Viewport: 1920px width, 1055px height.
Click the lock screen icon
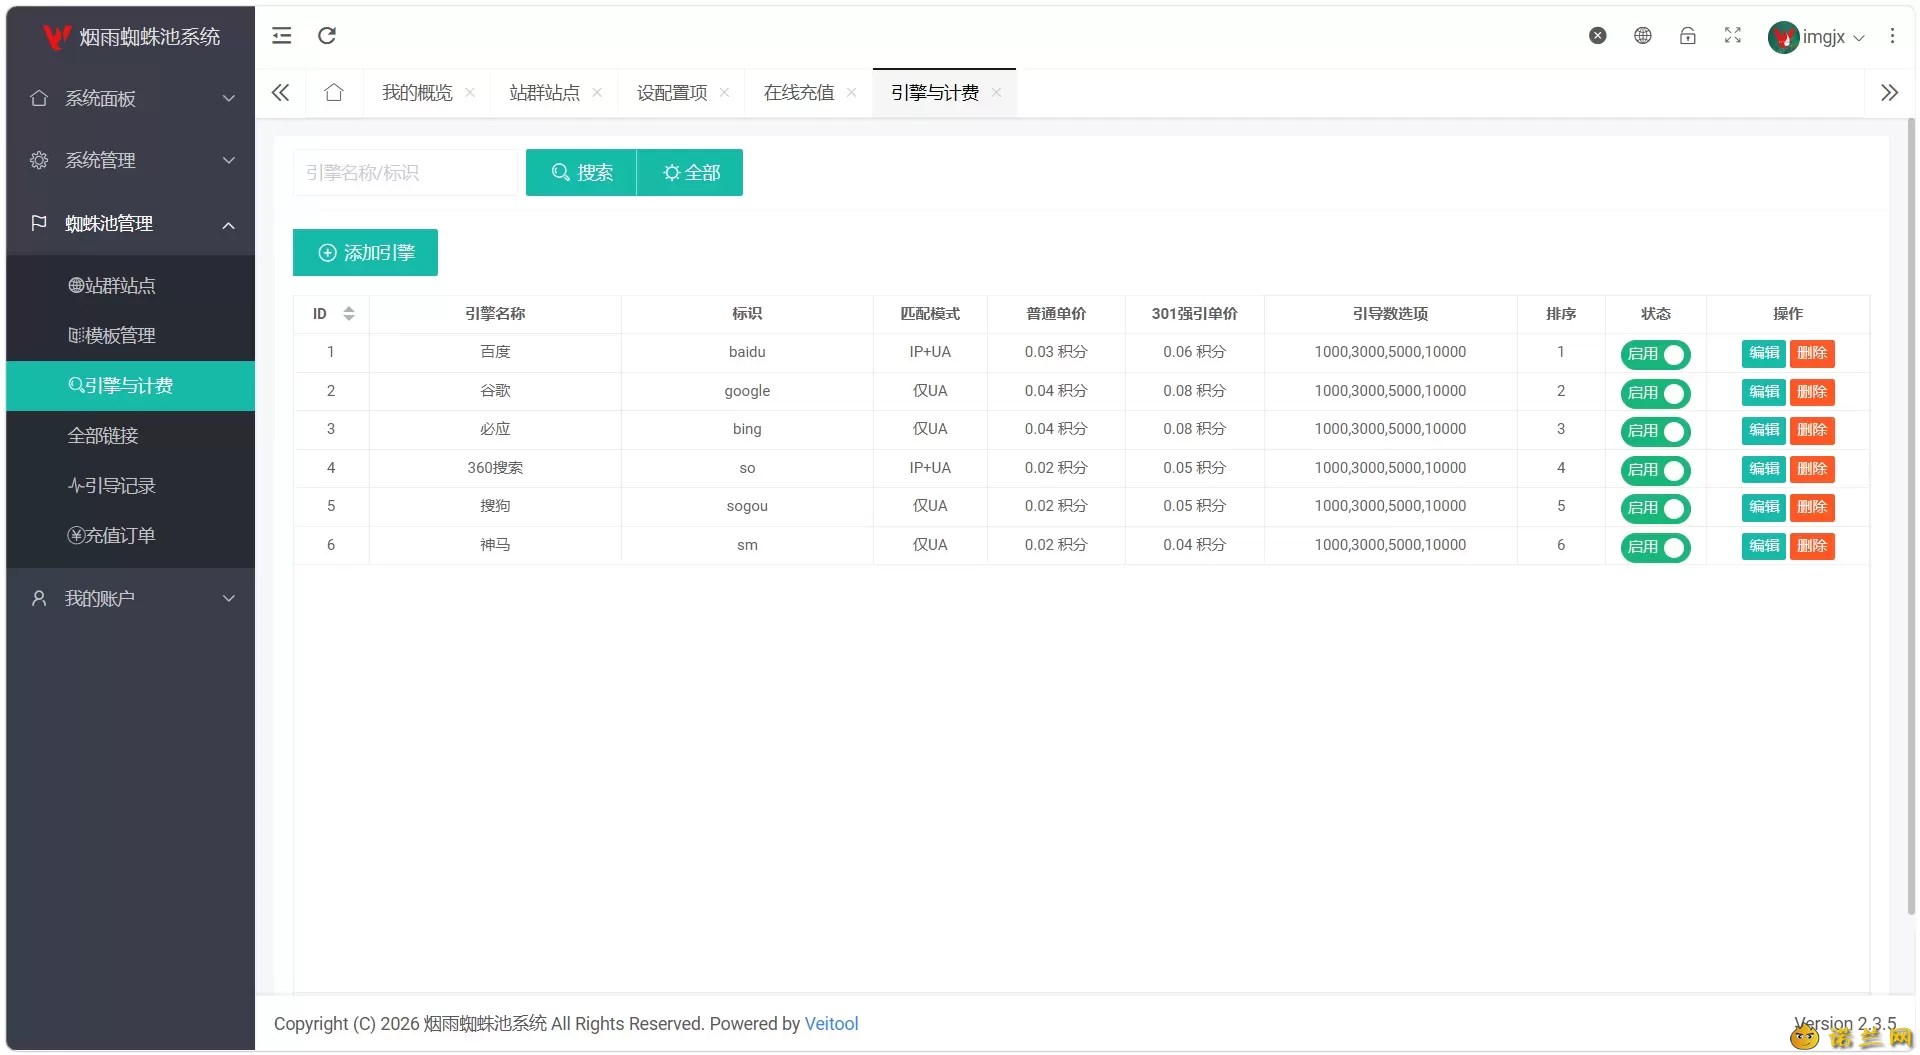1688,36
